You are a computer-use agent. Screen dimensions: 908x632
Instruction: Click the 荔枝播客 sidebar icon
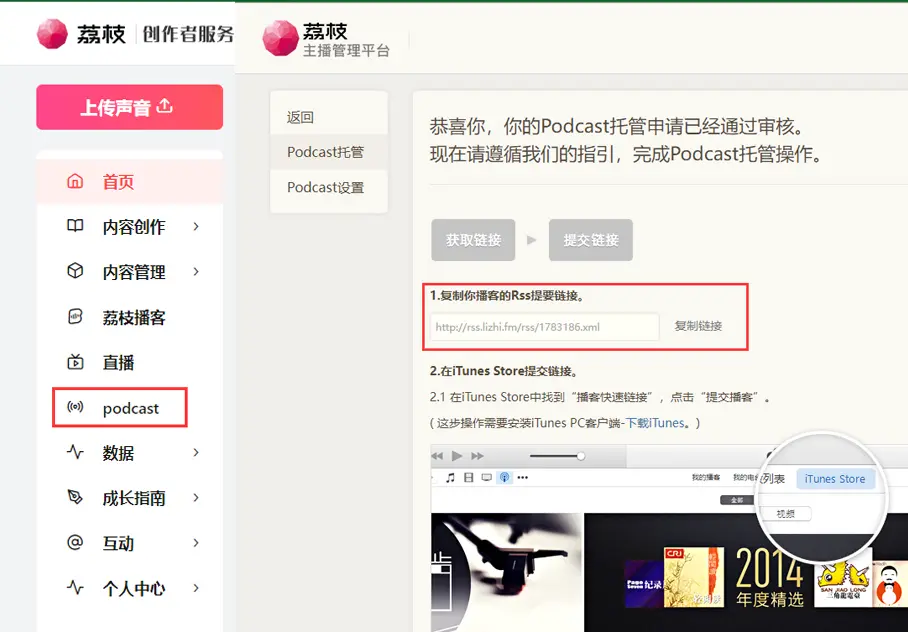click(x=75, y=317)
